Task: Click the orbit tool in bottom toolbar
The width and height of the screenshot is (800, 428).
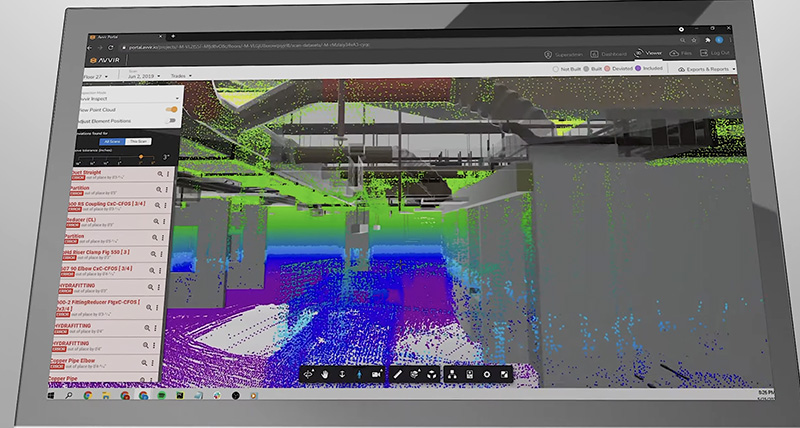Action: tap(310, 373)
